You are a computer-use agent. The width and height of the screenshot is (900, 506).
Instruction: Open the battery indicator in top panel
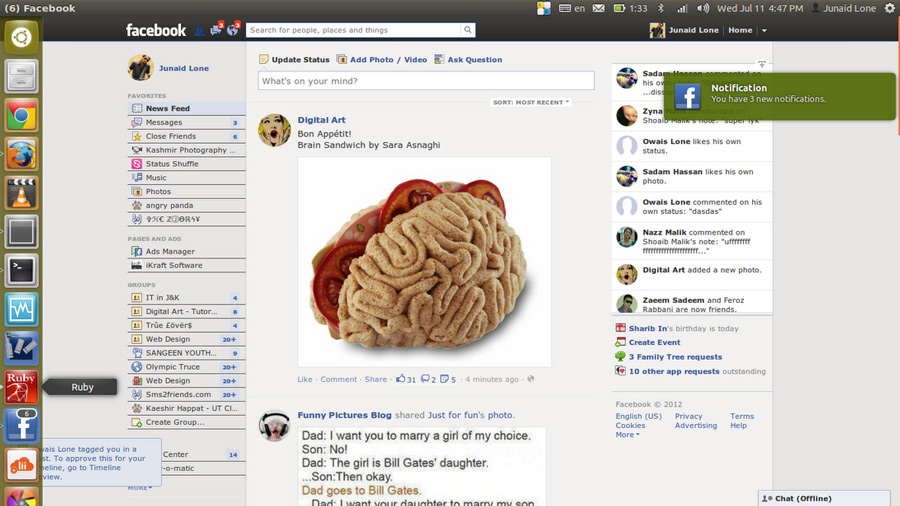tap(619, 8)
